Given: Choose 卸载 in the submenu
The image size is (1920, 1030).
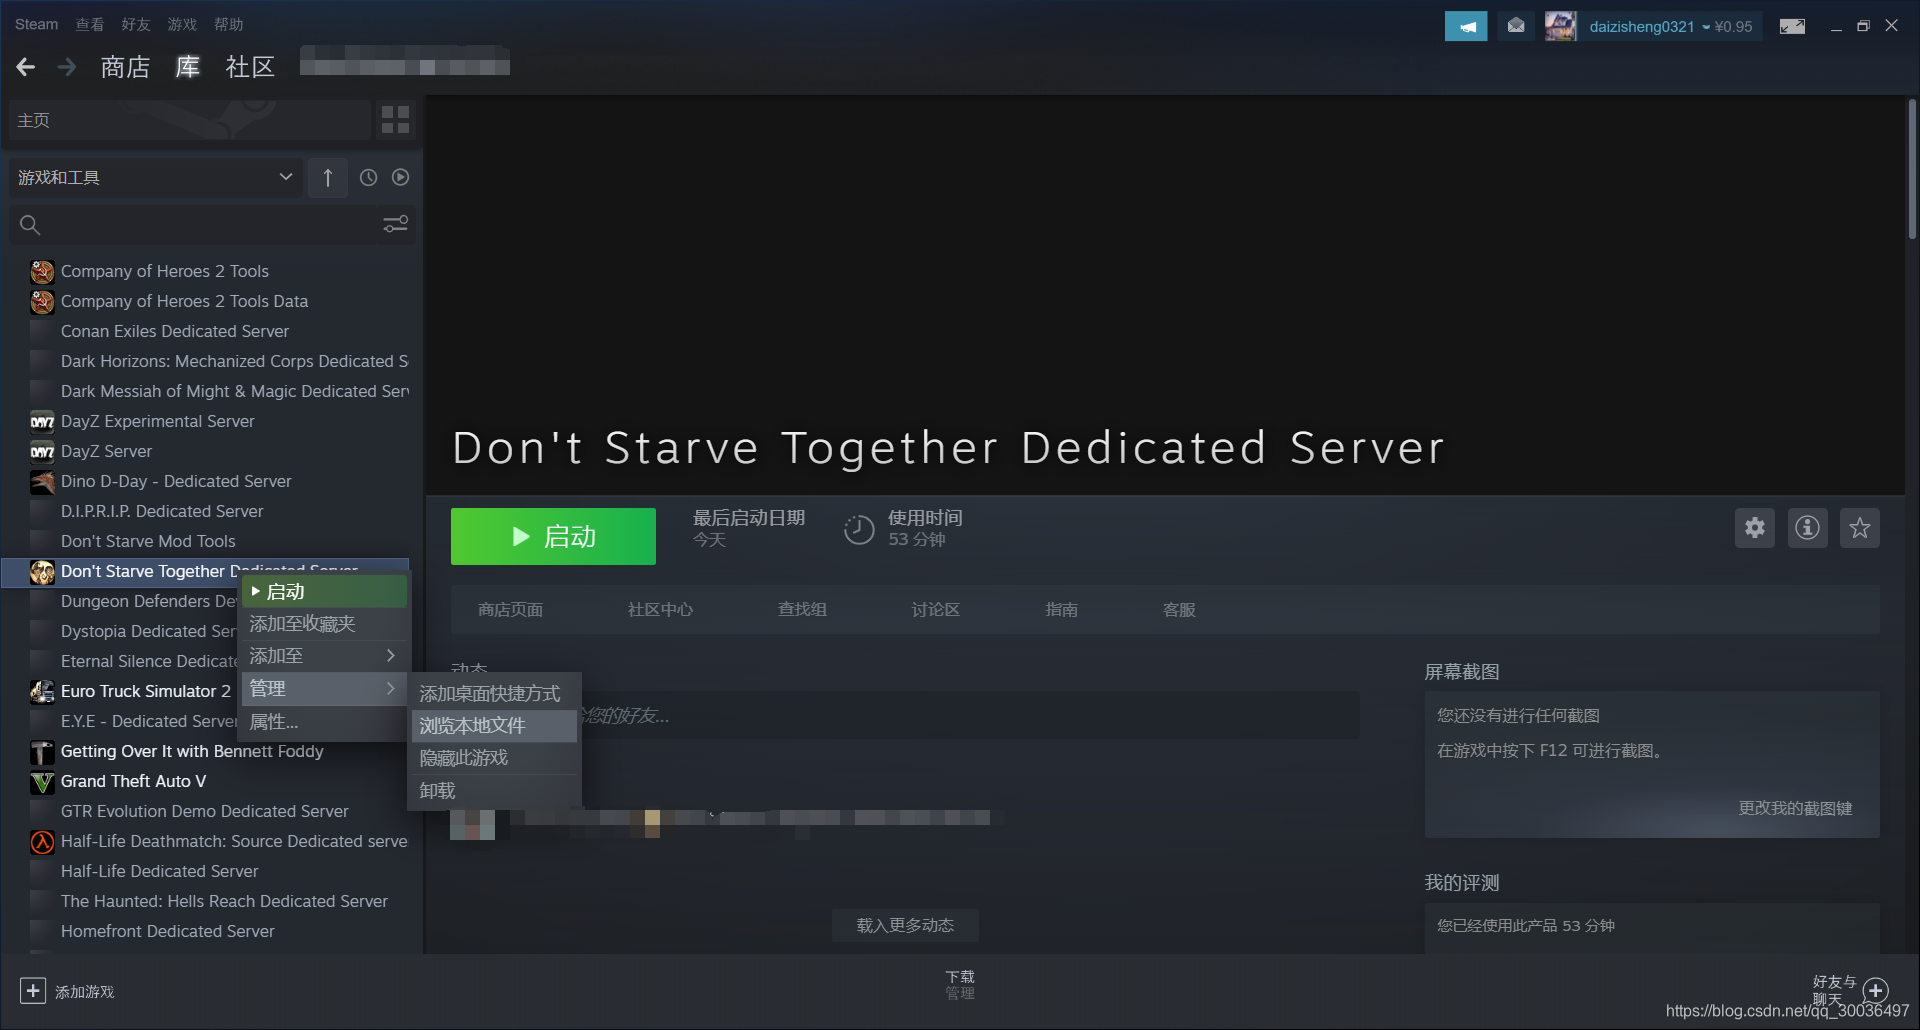Looking at the screenshot, I should pos(494,791).
